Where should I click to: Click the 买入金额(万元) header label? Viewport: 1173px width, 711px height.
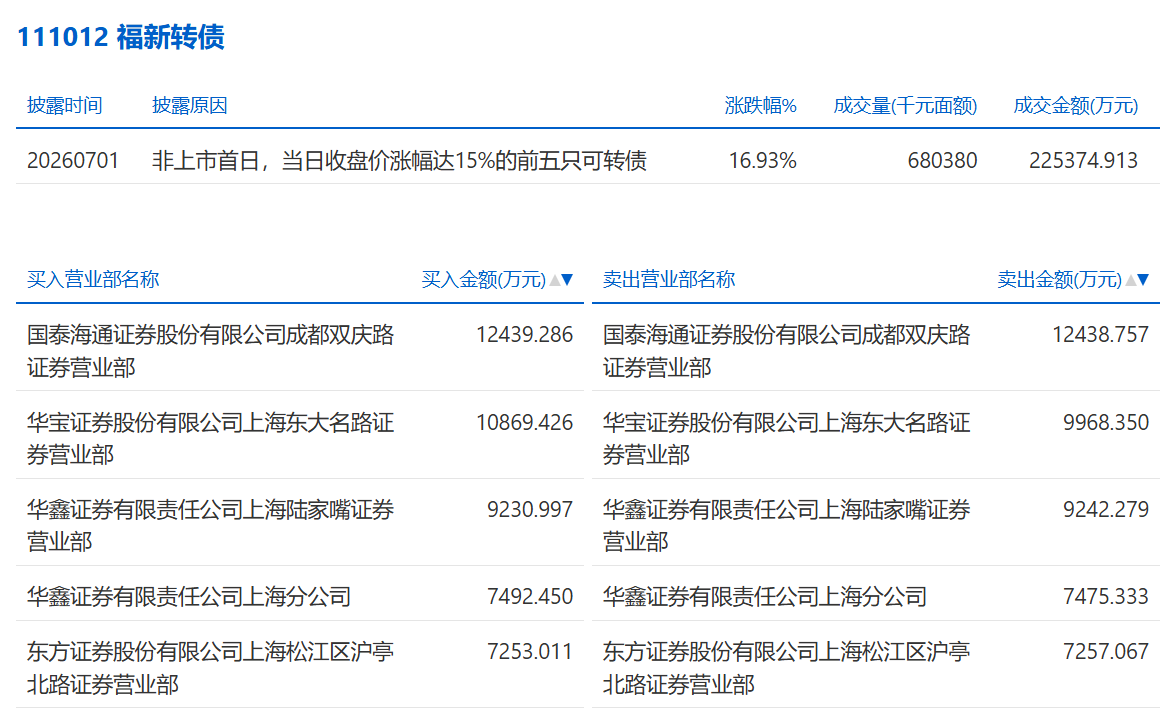point(484,280)
